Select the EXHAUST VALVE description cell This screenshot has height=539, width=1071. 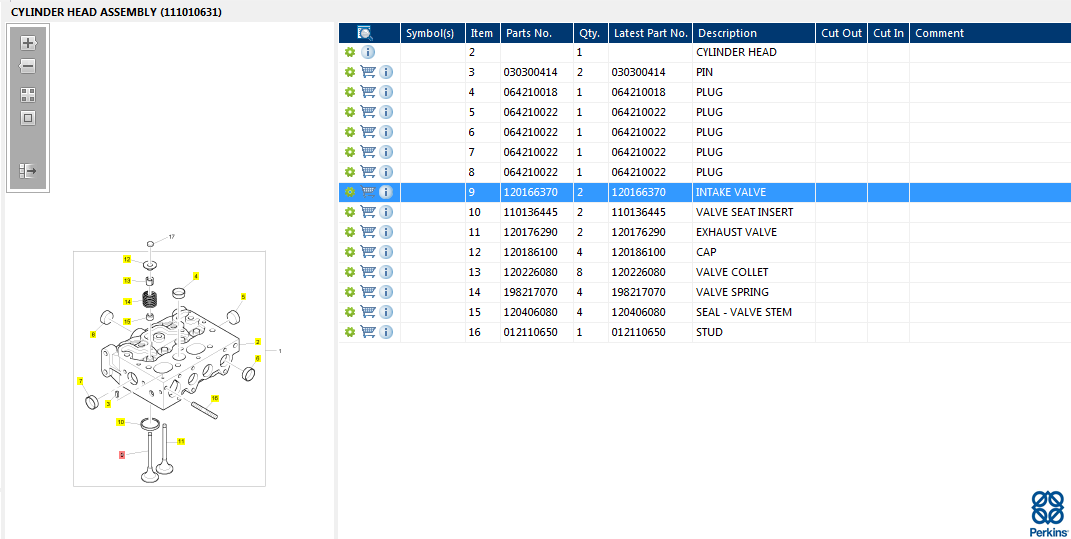(x=754, y=232)
